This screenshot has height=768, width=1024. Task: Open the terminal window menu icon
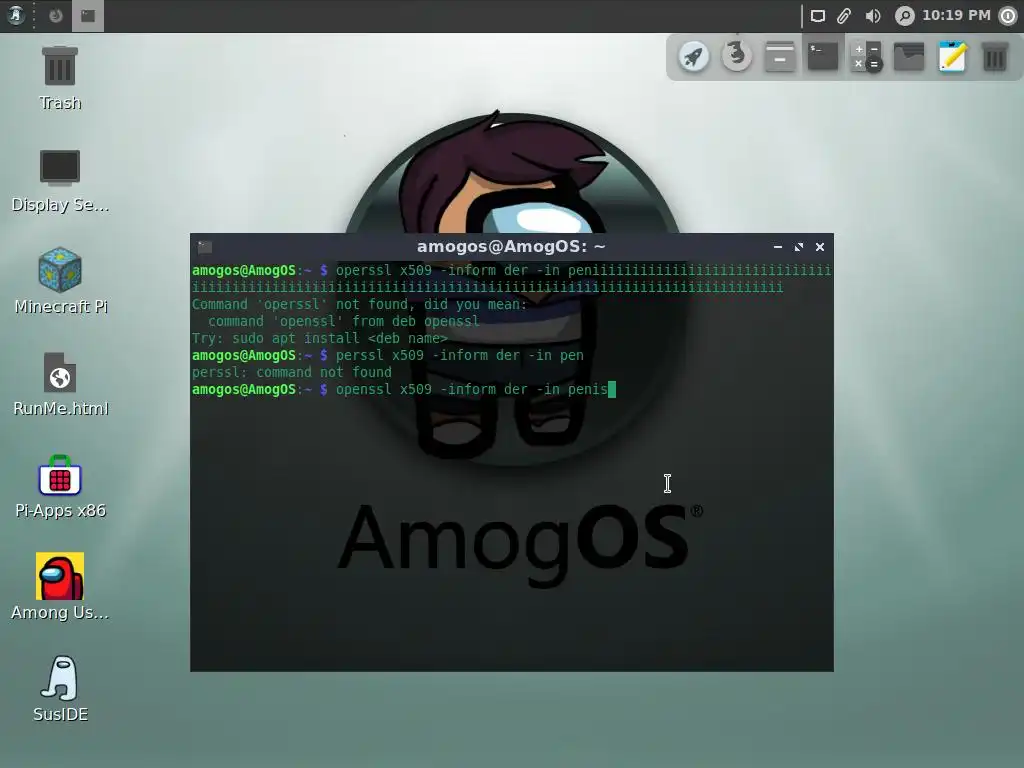pos(205,247)
